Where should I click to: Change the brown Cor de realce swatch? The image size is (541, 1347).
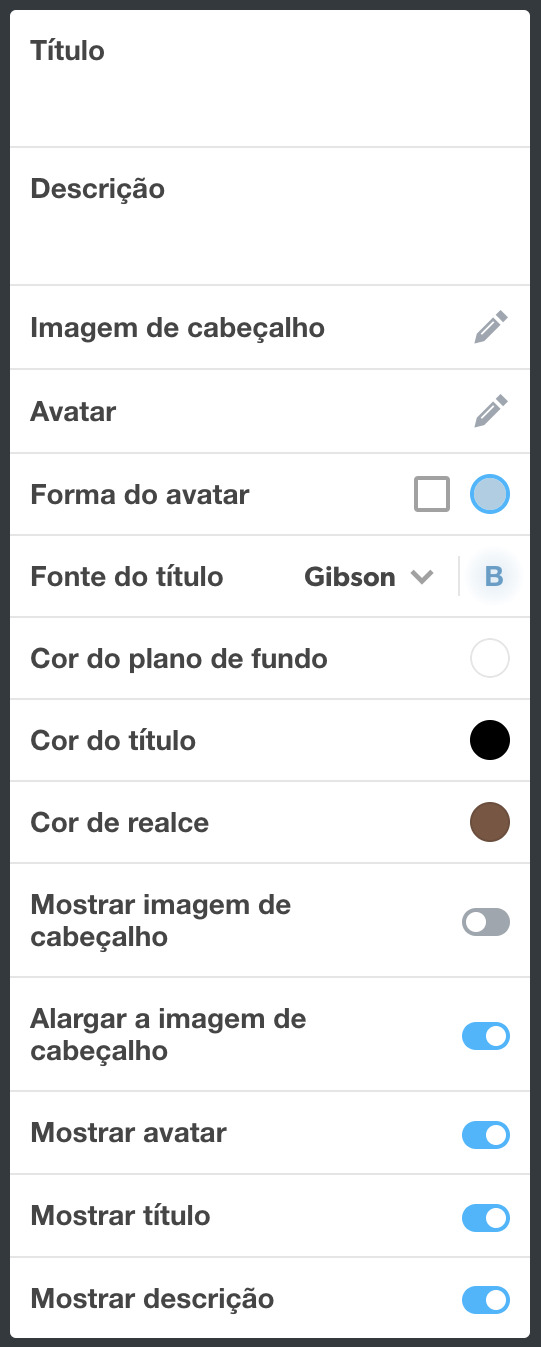[490, 823]
